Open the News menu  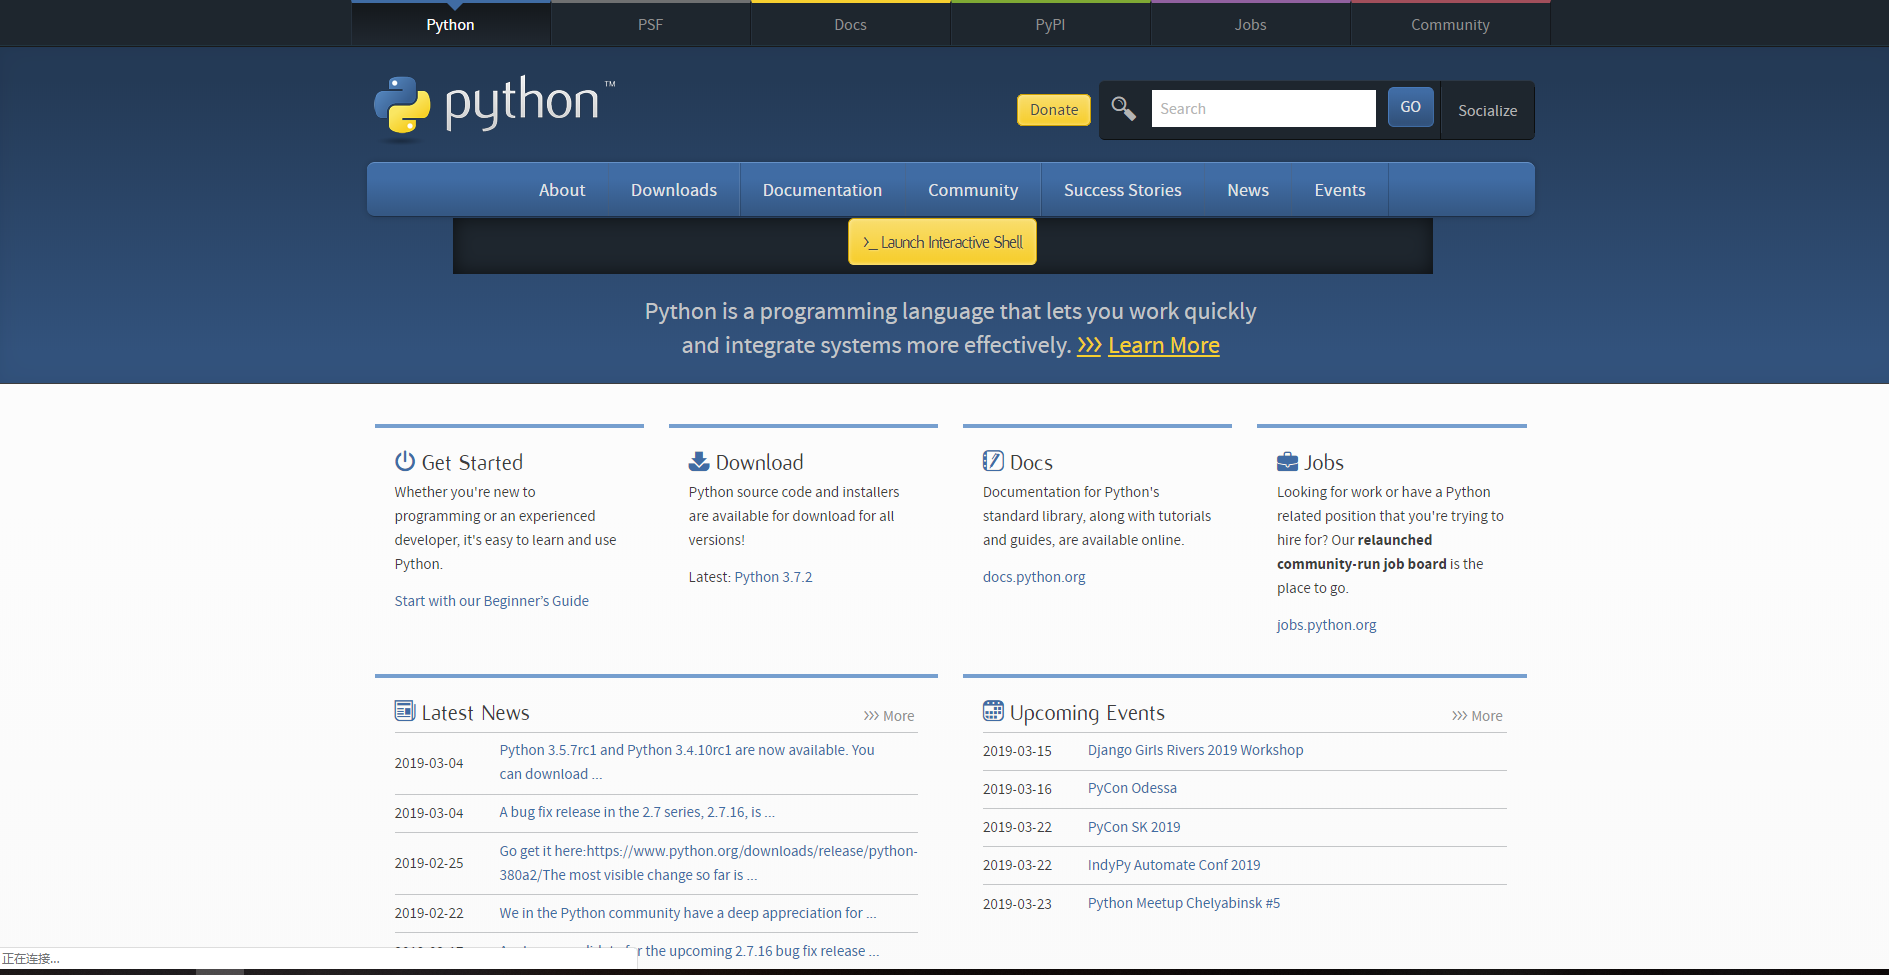[1248, 190]
